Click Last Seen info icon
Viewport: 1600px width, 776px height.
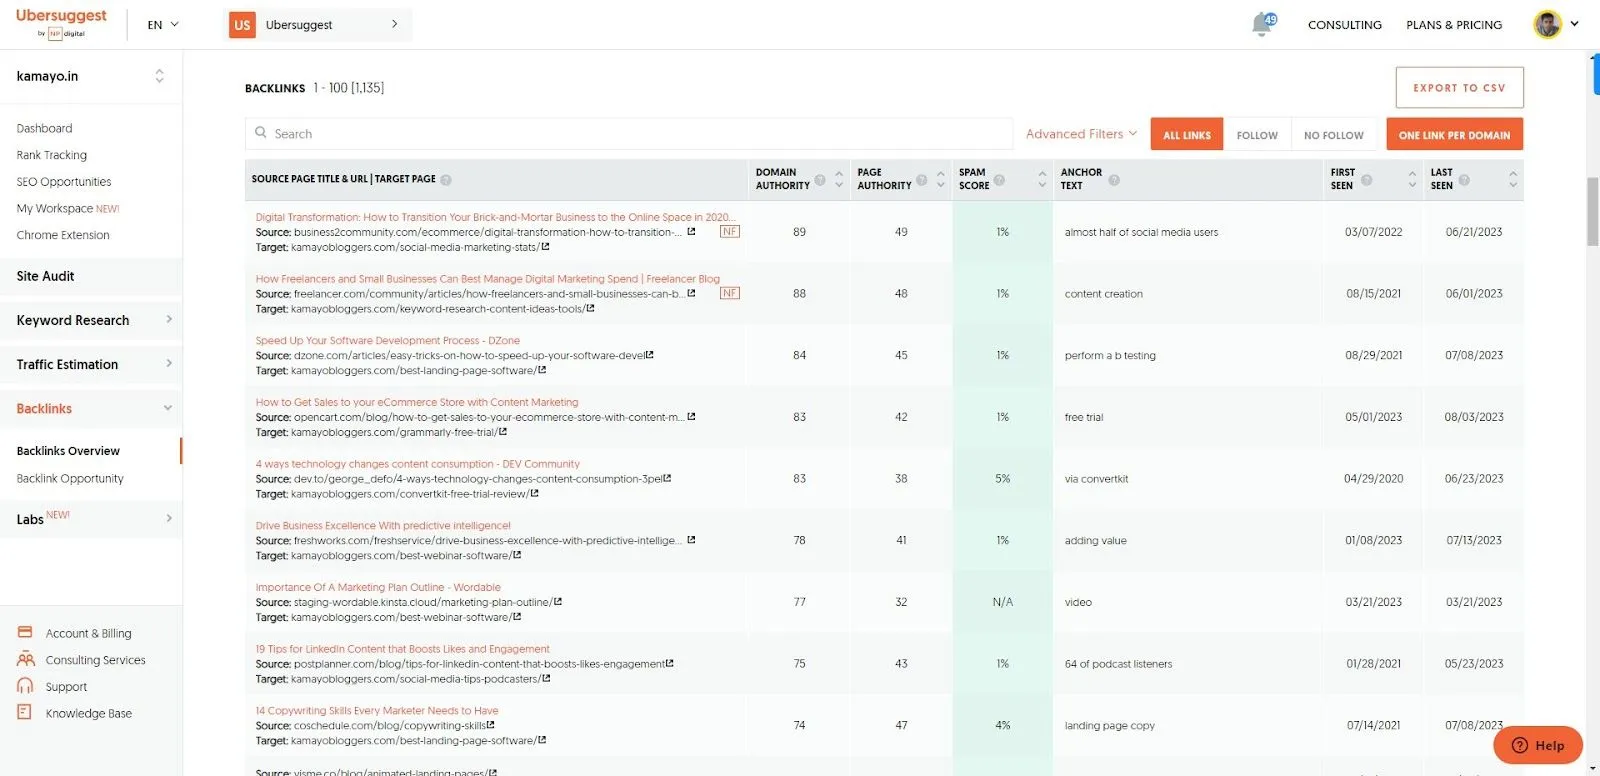(1464, 180)
